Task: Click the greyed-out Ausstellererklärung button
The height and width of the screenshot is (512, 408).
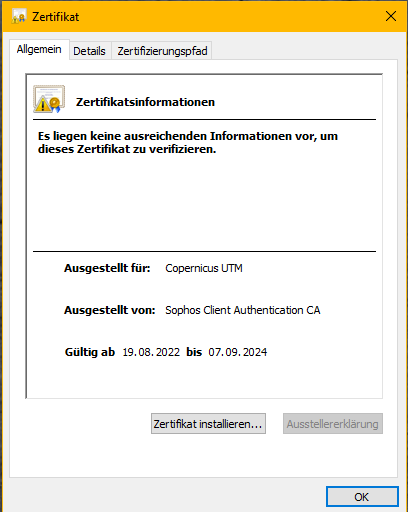Action: (333, 424)
